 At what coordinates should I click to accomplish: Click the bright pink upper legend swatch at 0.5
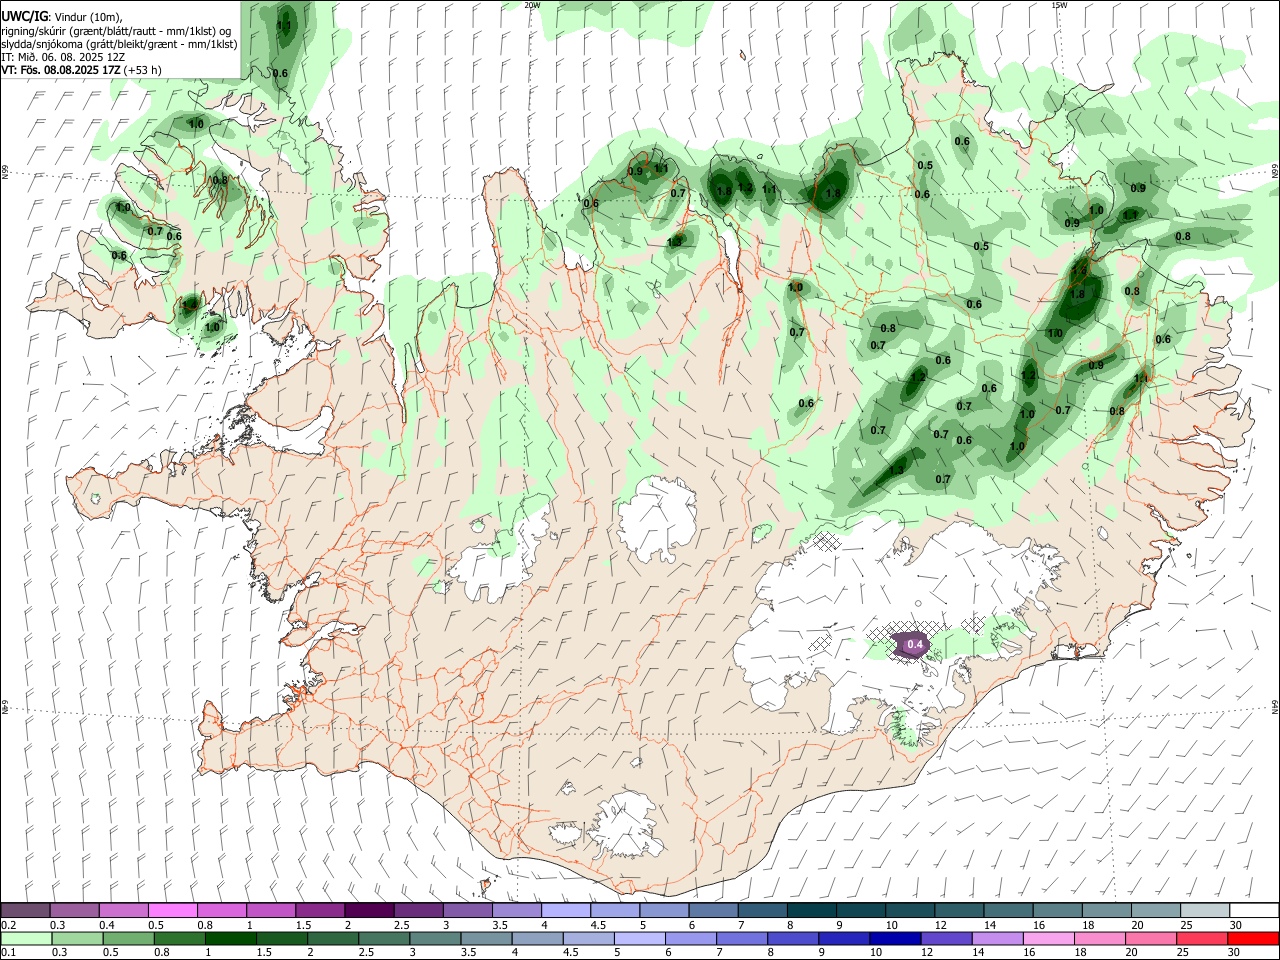[172, 911]
